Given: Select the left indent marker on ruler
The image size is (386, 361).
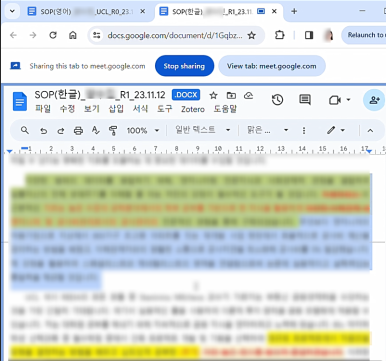Looking at the screenshot, I should coord(10,152).
